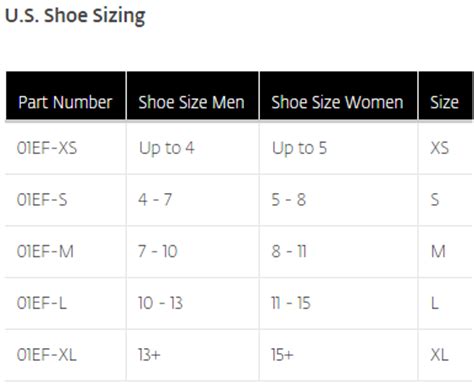474x384 pixels.
Task: Select the Shoe Size Men column header
Action: (193, 96)
